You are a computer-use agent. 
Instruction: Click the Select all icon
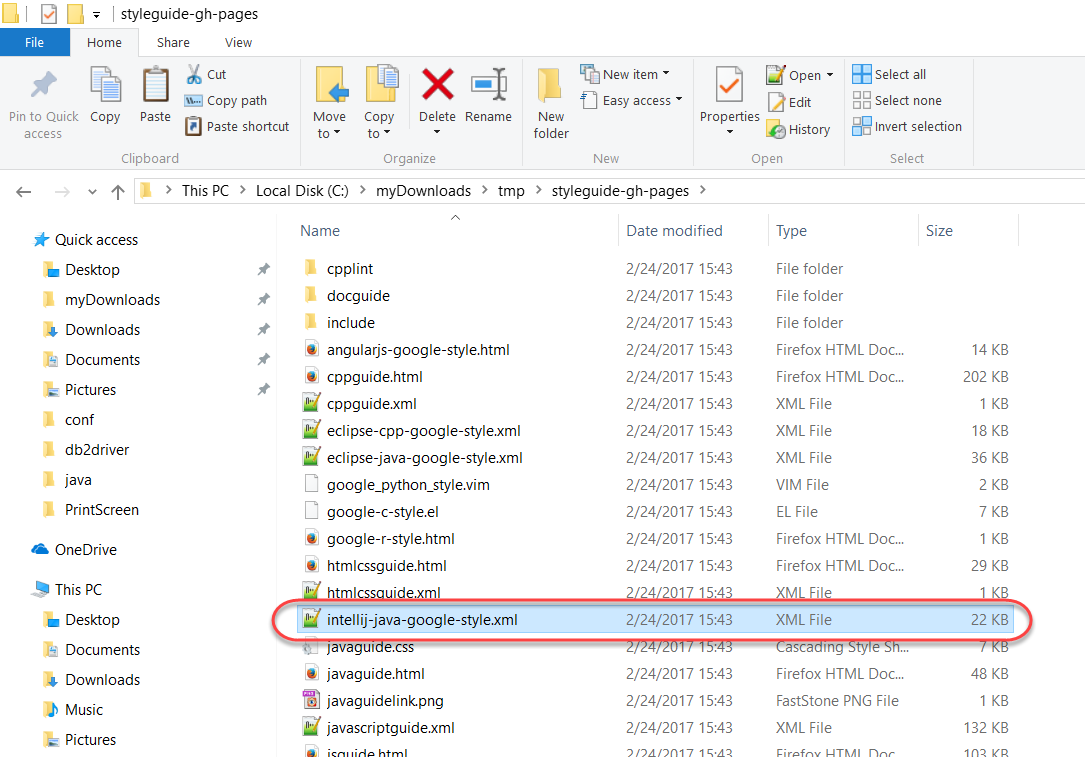861,74
